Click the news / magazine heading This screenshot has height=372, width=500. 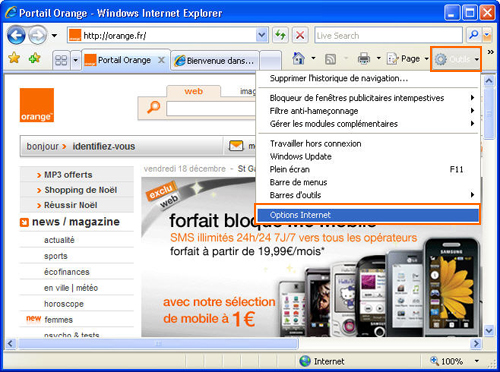[x=76, y=222]
